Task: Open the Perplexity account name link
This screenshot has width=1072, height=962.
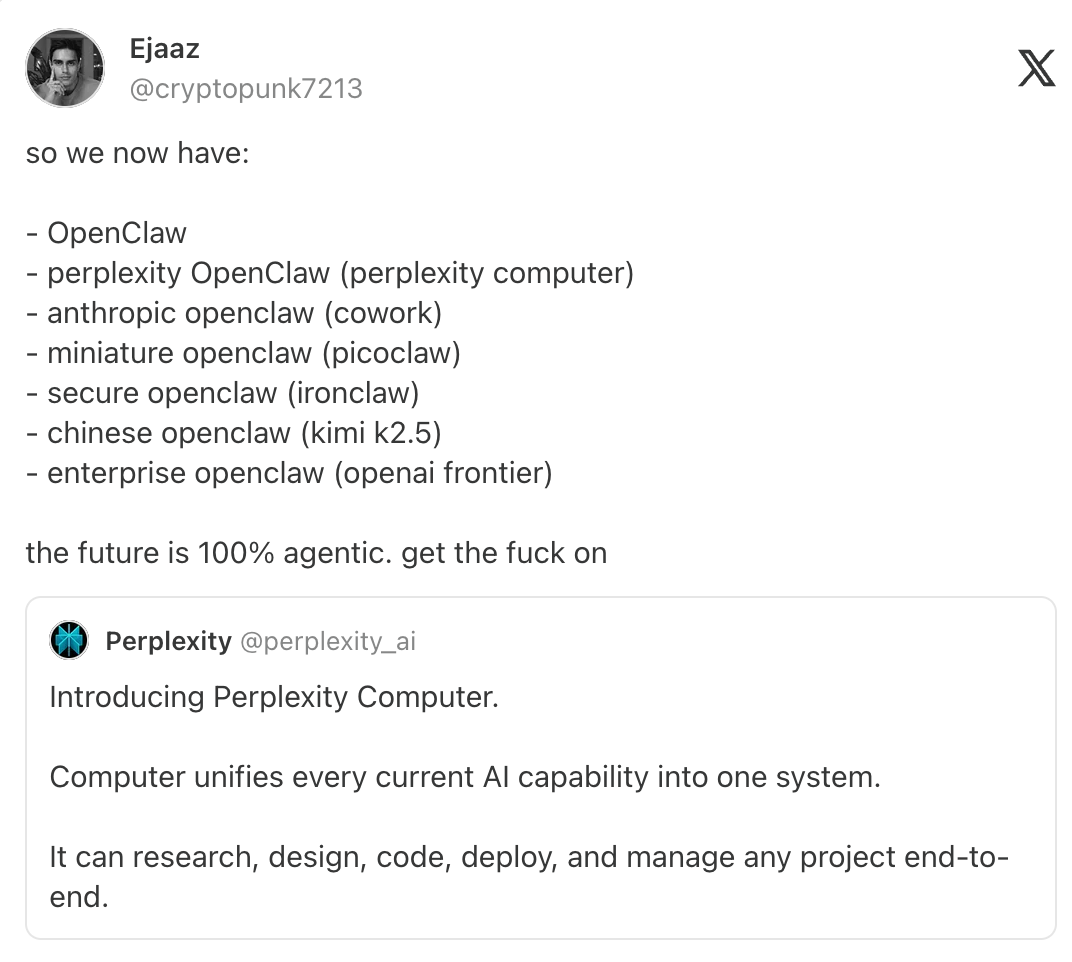Action: (x=168, y=641)
